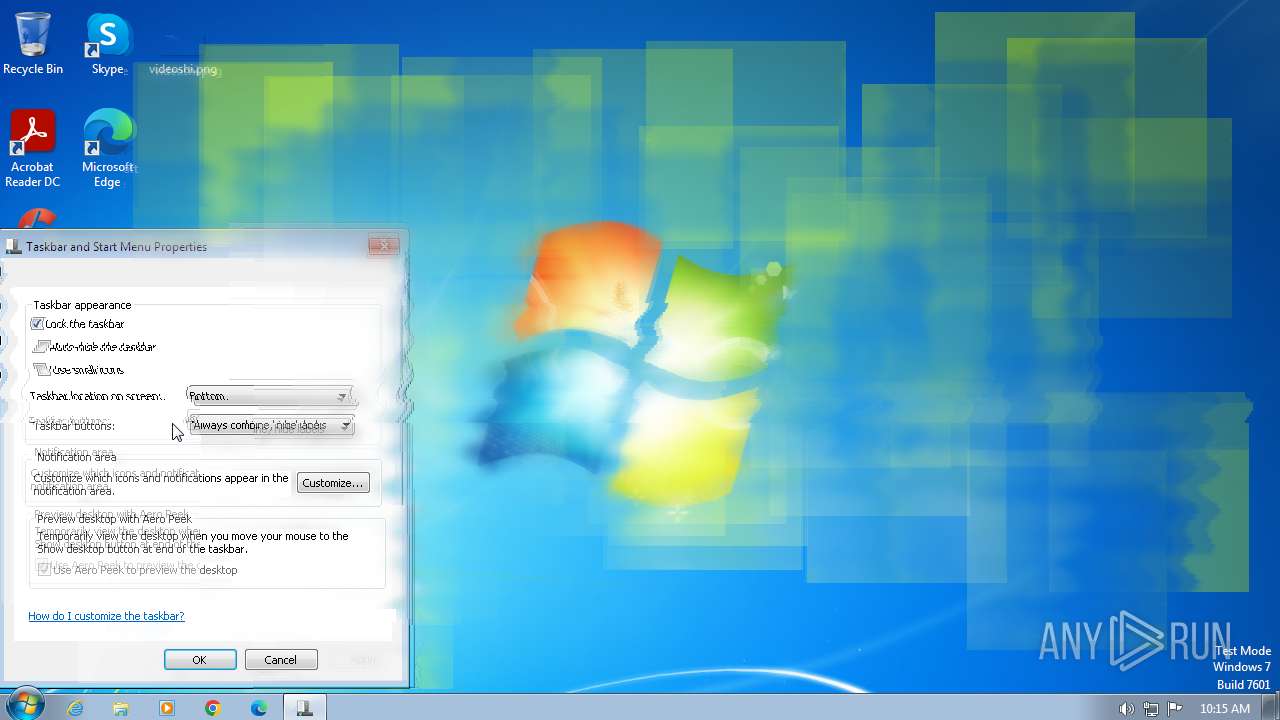Click the Cancel button

[281, 660]
